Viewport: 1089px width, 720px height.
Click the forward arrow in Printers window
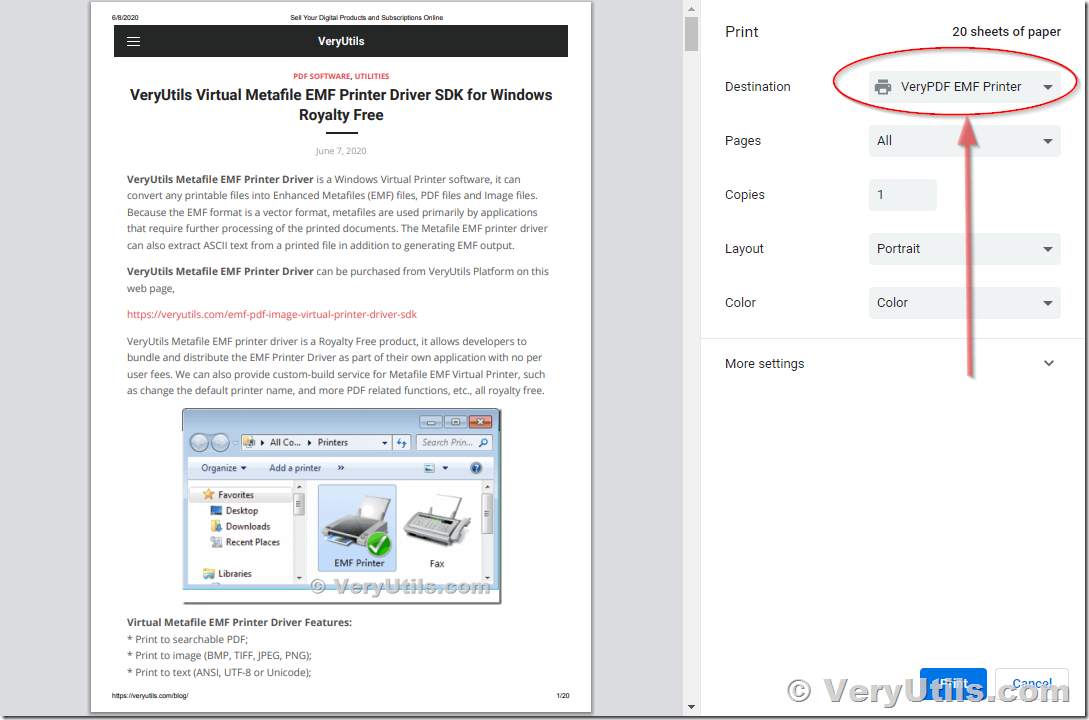click(220, 442)
